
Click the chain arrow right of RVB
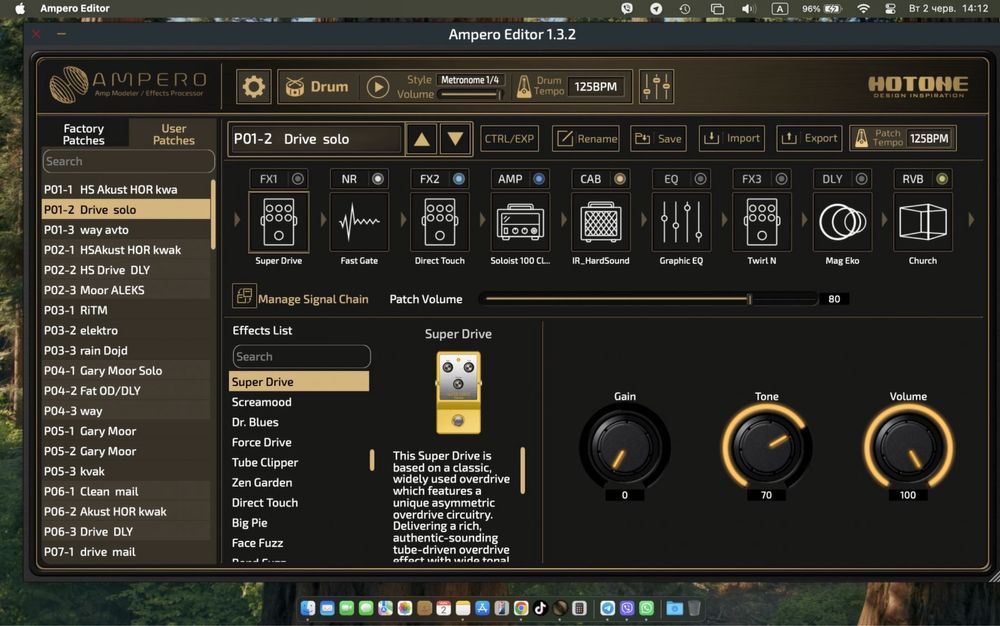[971, 220]
